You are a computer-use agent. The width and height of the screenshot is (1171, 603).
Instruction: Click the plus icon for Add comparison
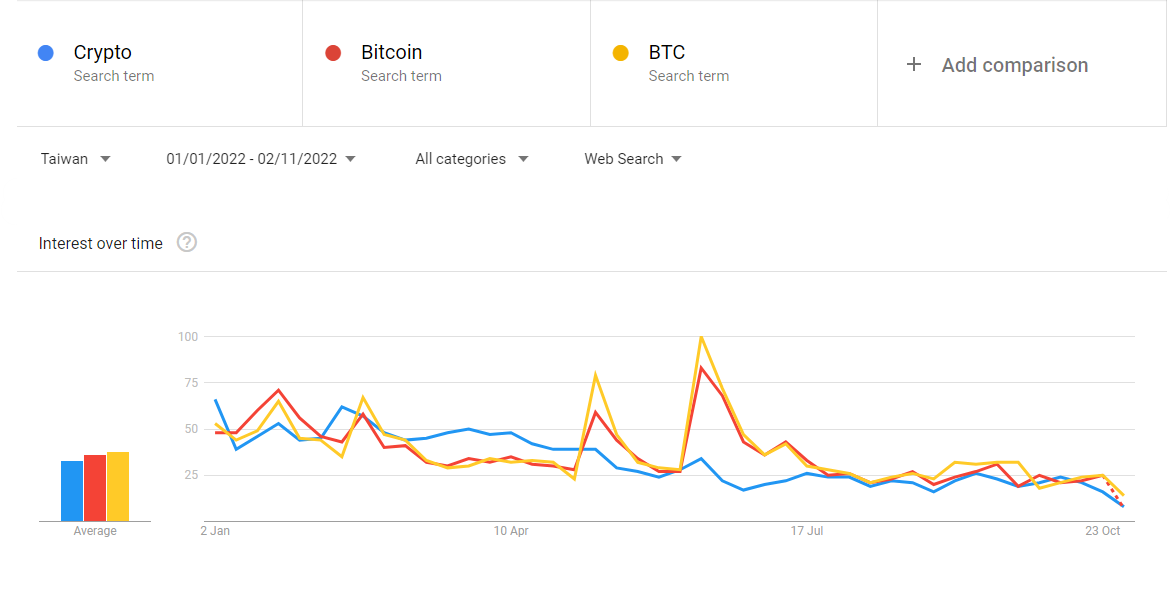(913, 65)
